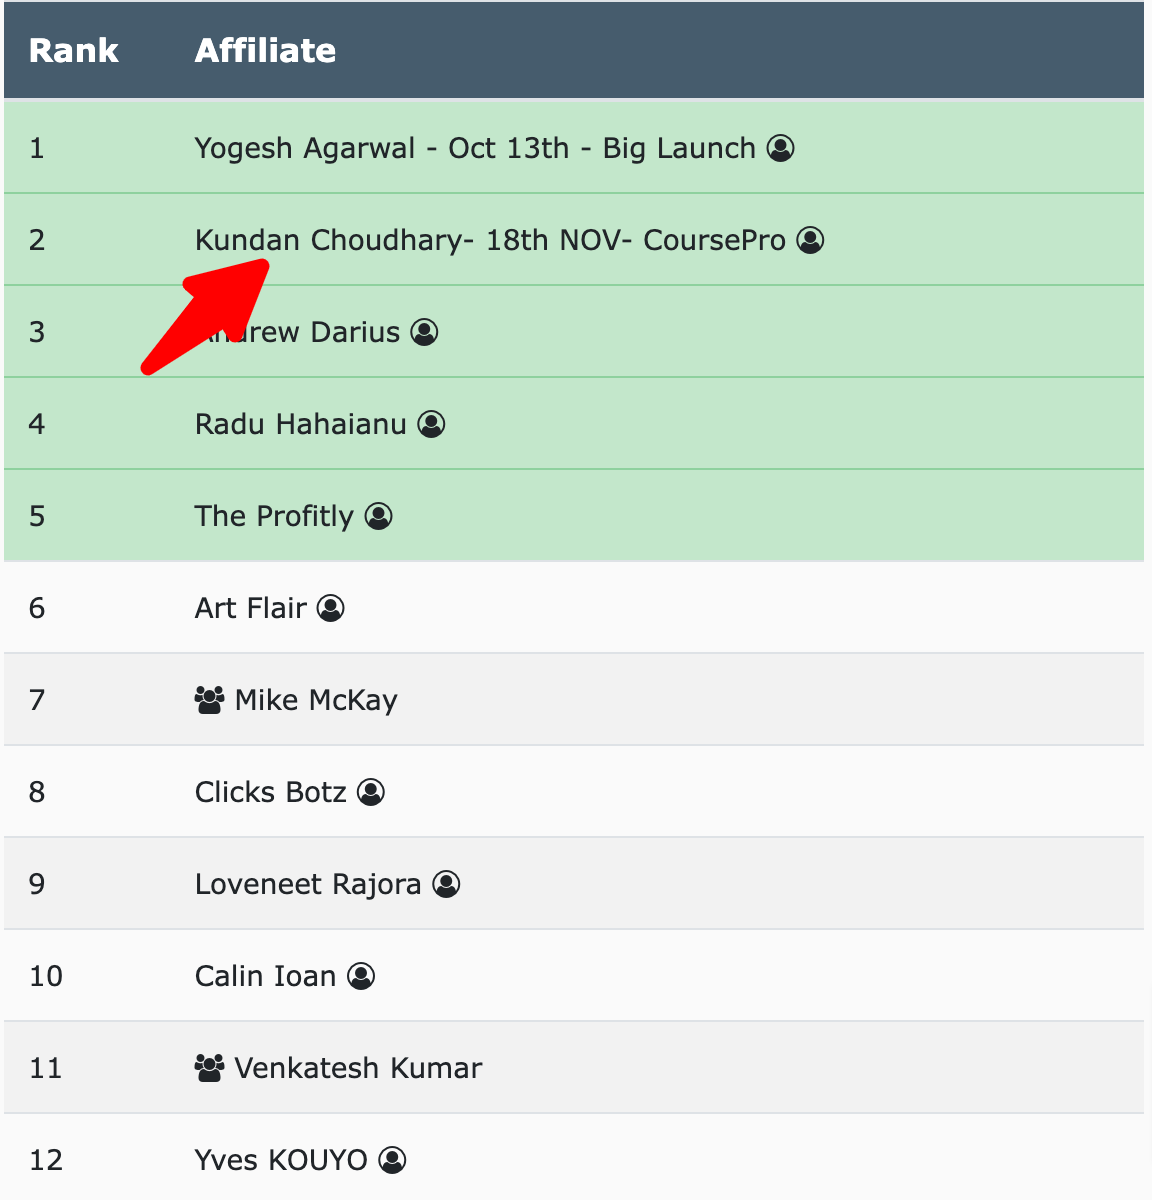Select the profile icon beside Clicks Botz

(369, 792)
